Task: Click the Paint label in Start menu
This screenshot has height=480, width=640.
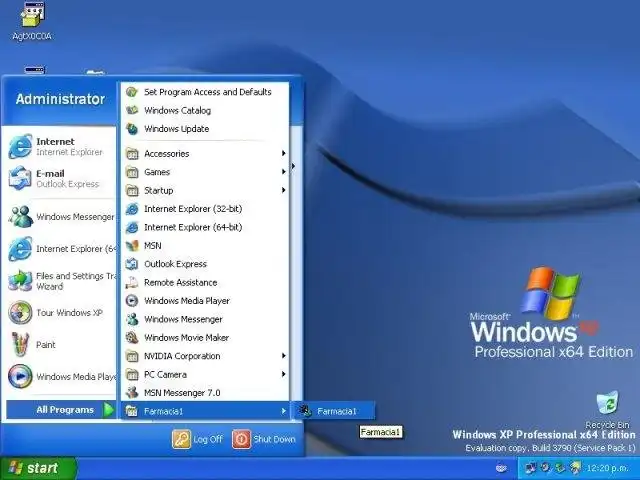Action: click(x=46, y=345)
